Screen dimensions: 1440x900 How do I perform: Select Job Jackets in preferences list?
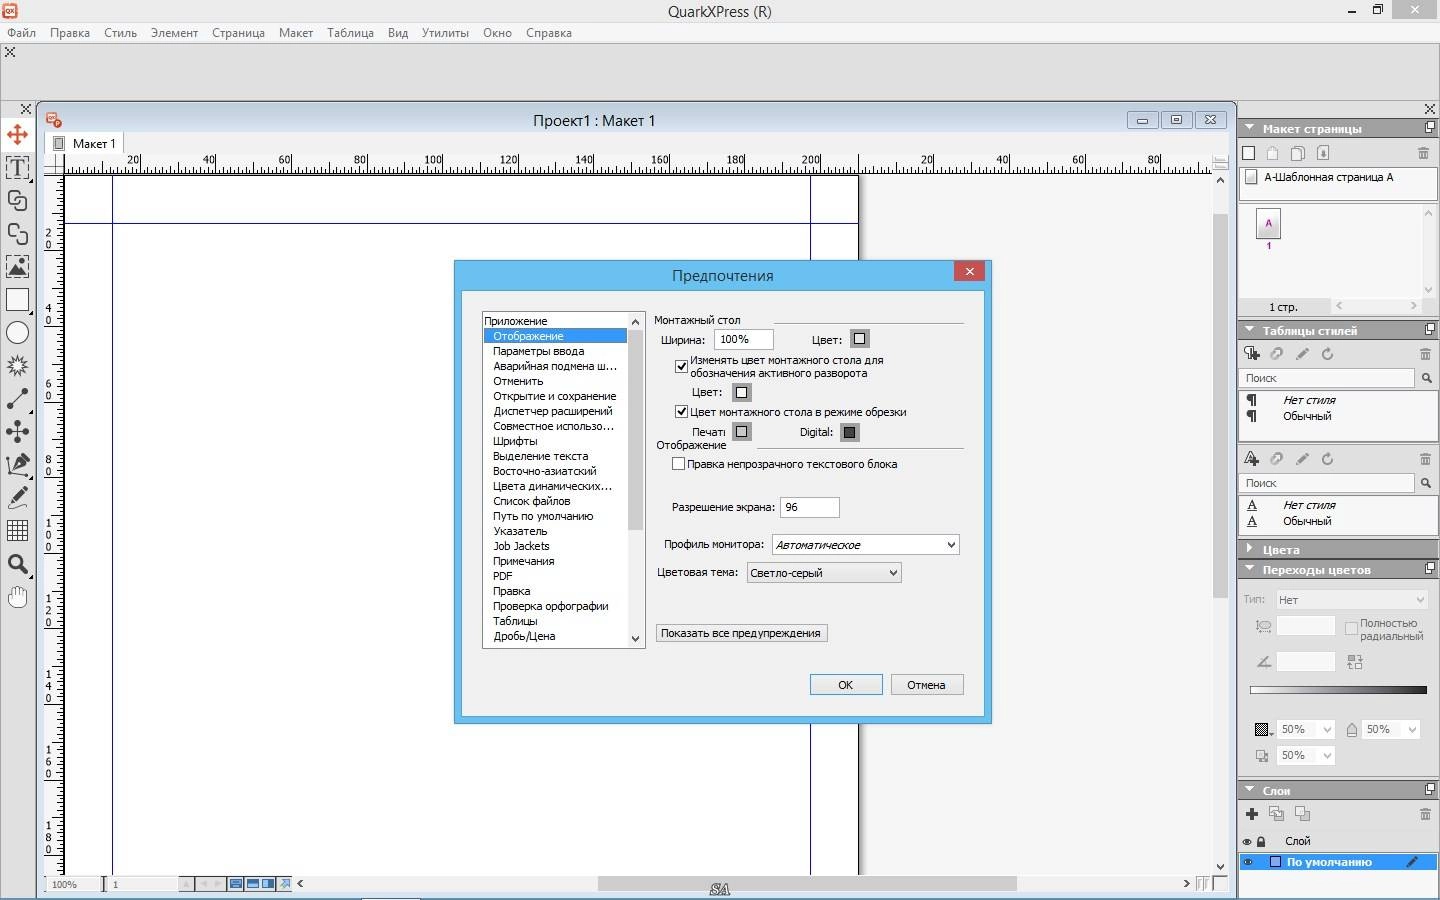[x=521, y=546]
